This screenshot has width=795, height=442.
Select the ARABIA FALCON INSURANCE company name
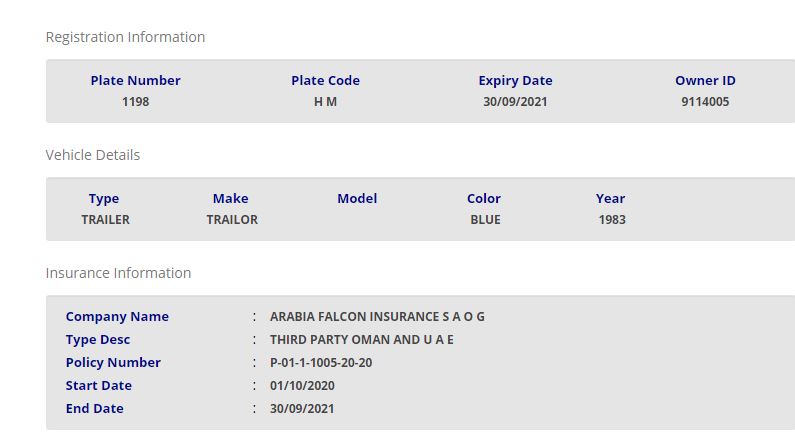[x=377, y=316]
